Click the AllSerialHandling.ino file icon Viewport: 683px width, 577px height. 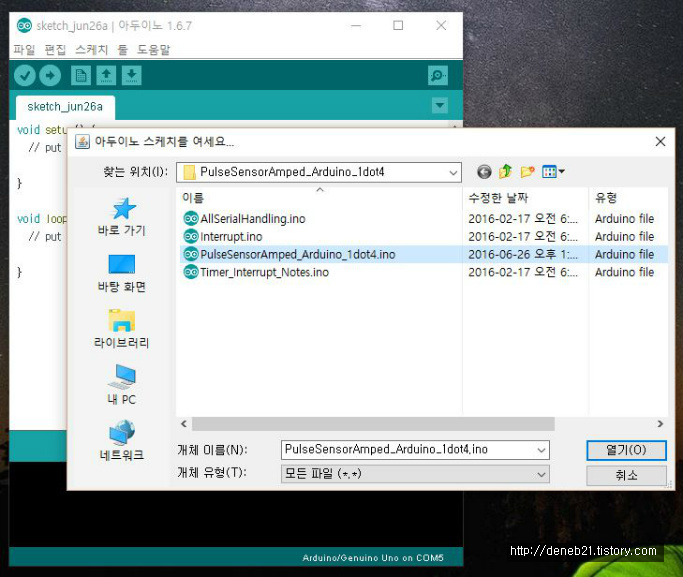[191, 218]
